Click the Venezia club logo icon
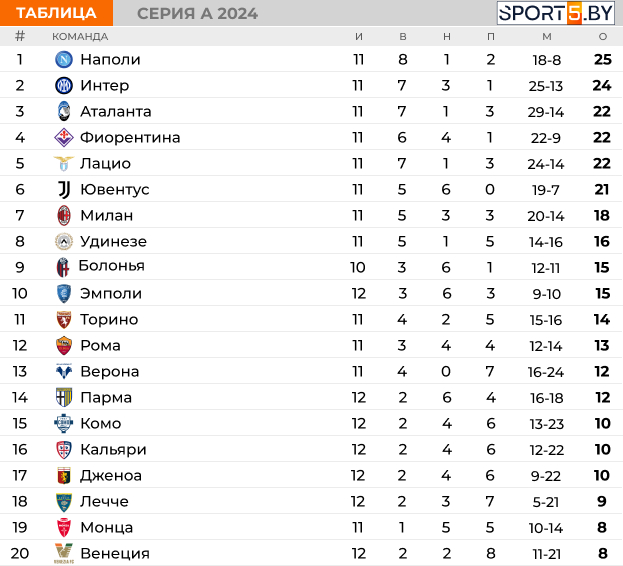The width and height of the screenshot is (623, 566). point(64,553)
